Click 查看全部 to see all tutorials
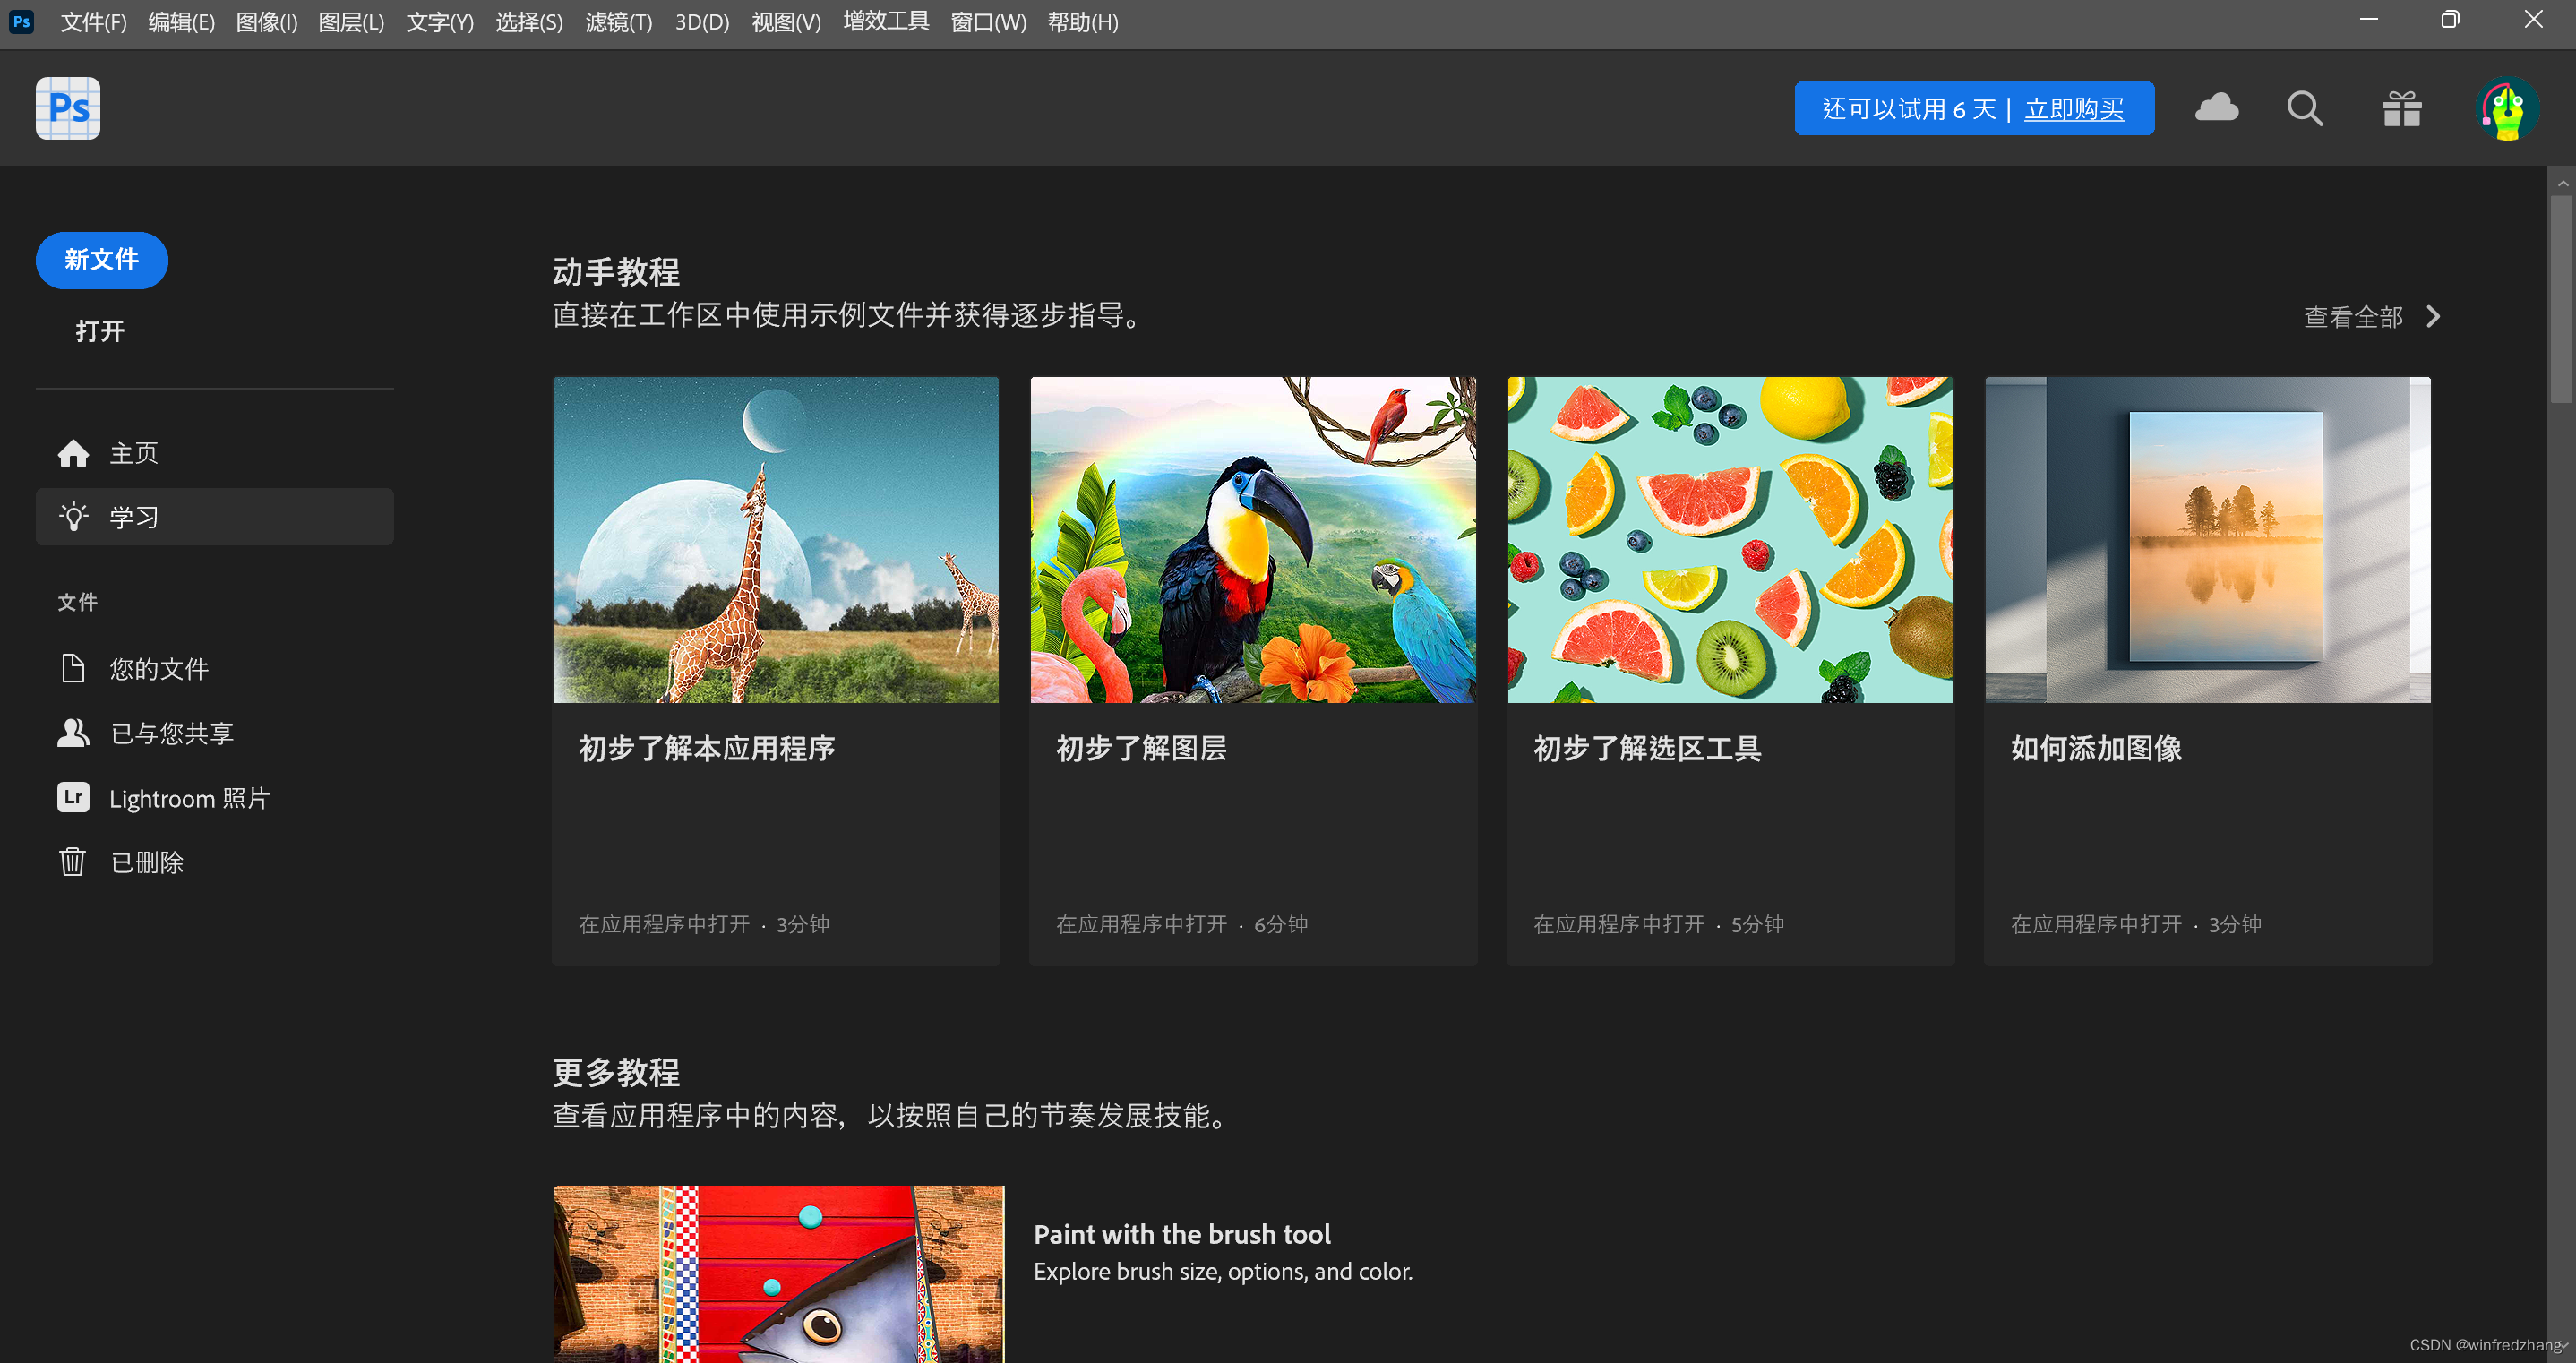 point(2353,317)
